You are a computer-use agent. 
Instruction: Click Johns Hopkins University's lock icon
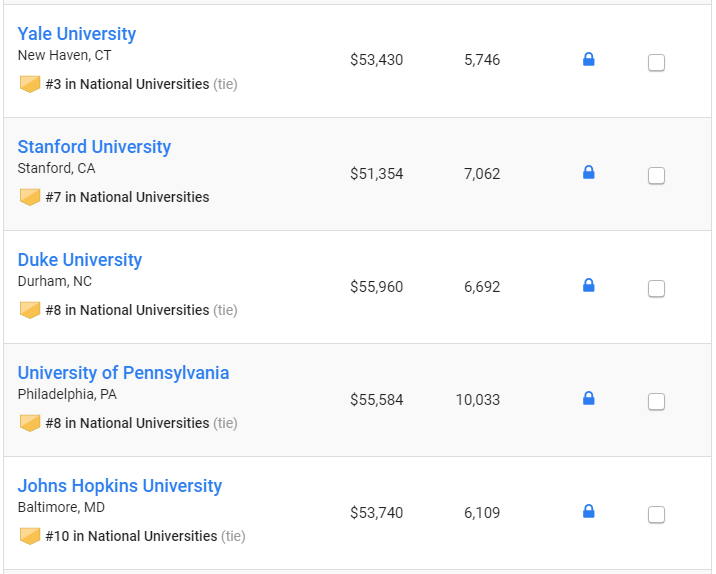589,511
